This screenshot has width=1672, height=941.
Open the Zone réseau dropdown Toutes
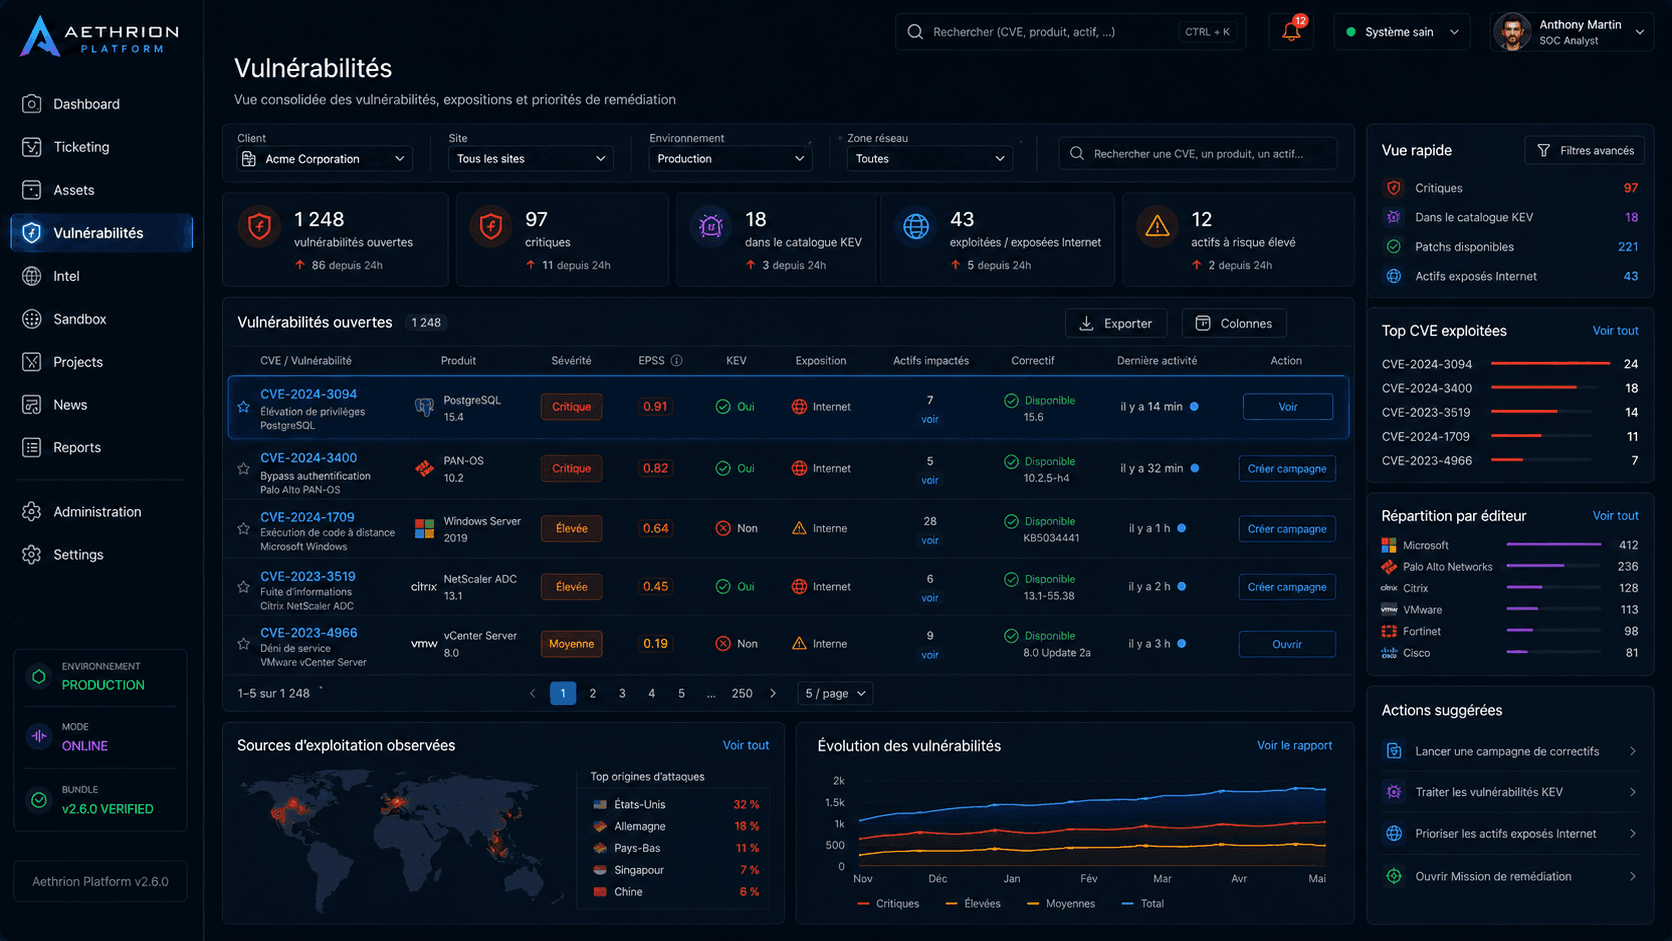pos(929,159)
